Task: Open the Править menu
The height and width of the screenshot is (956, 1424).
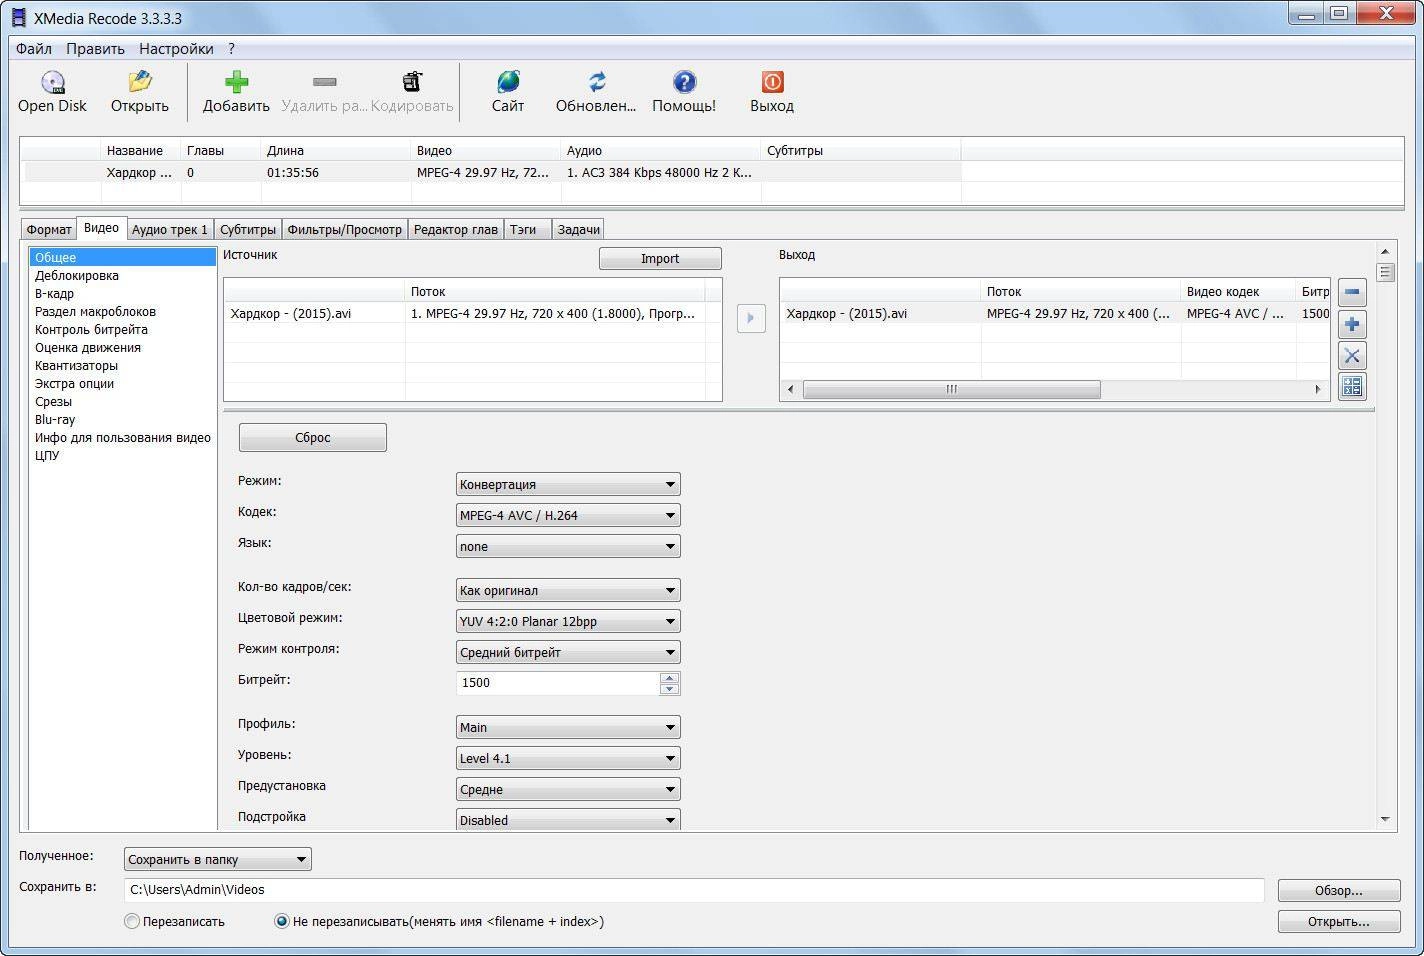Action: 95,48
